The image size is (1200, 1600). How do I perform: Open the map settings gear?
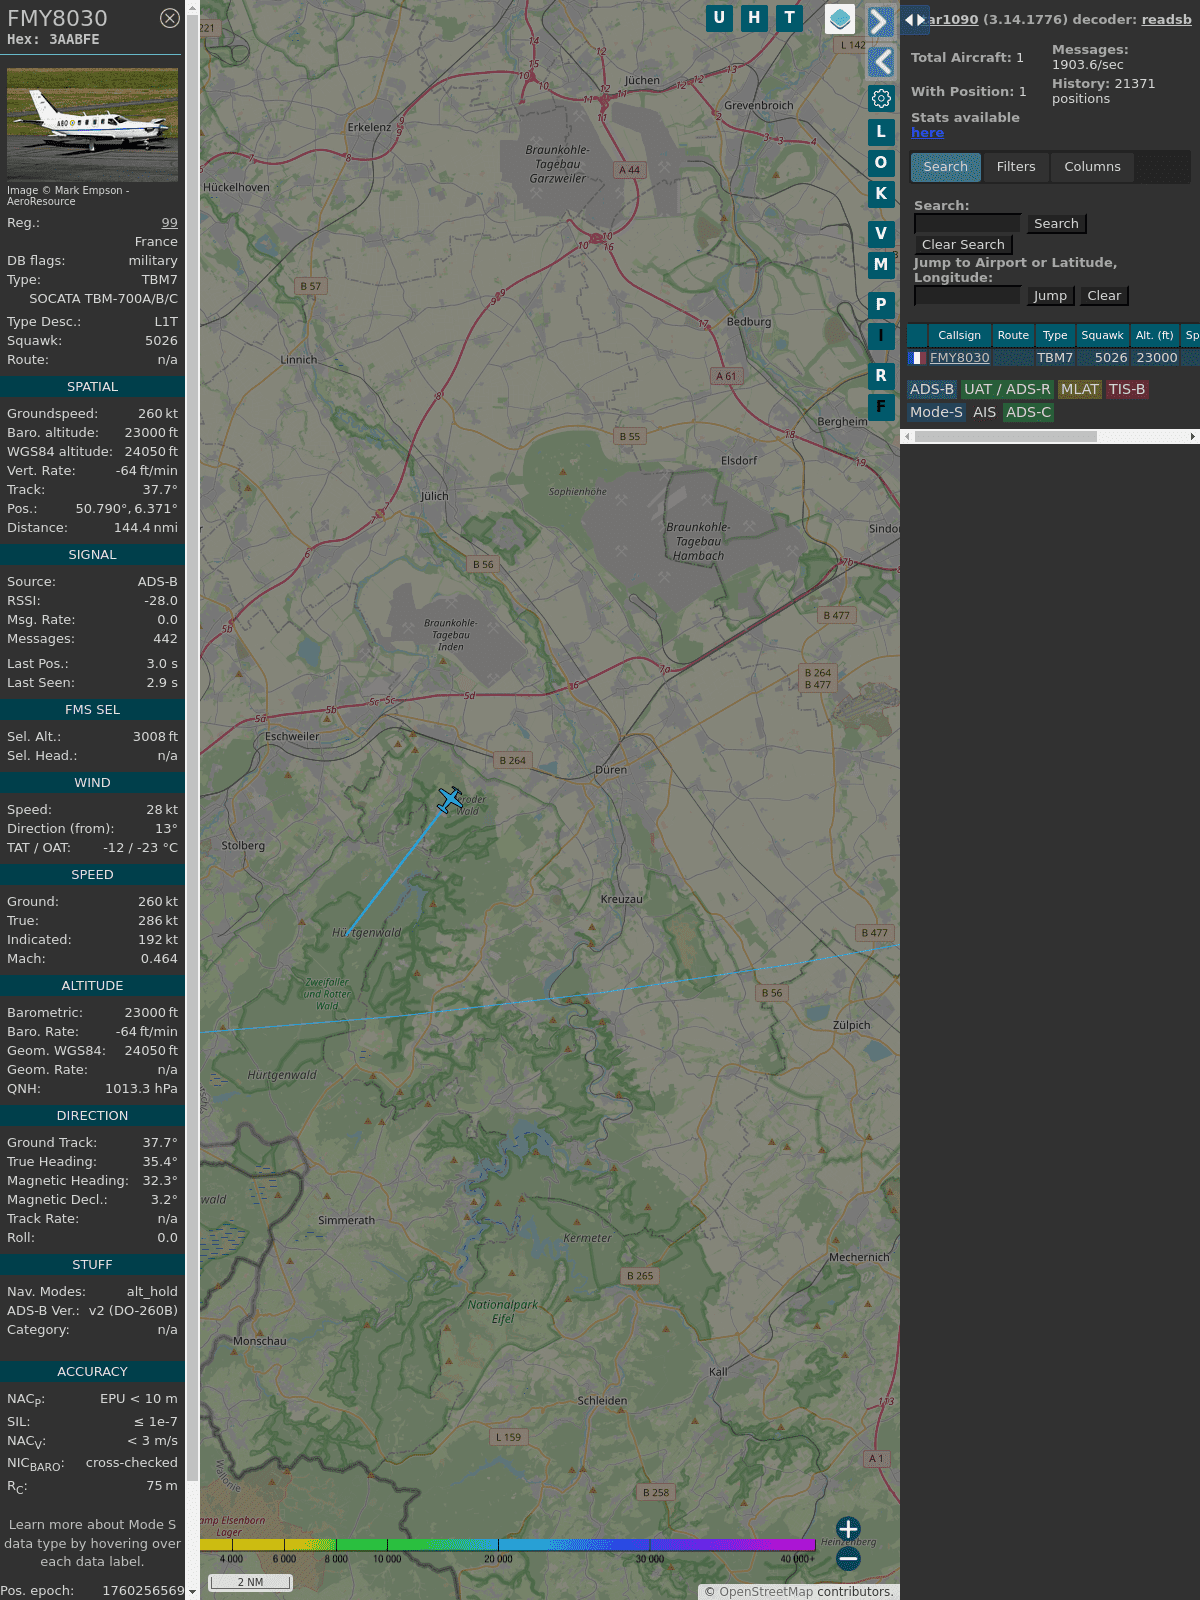(x=881, y=98)
